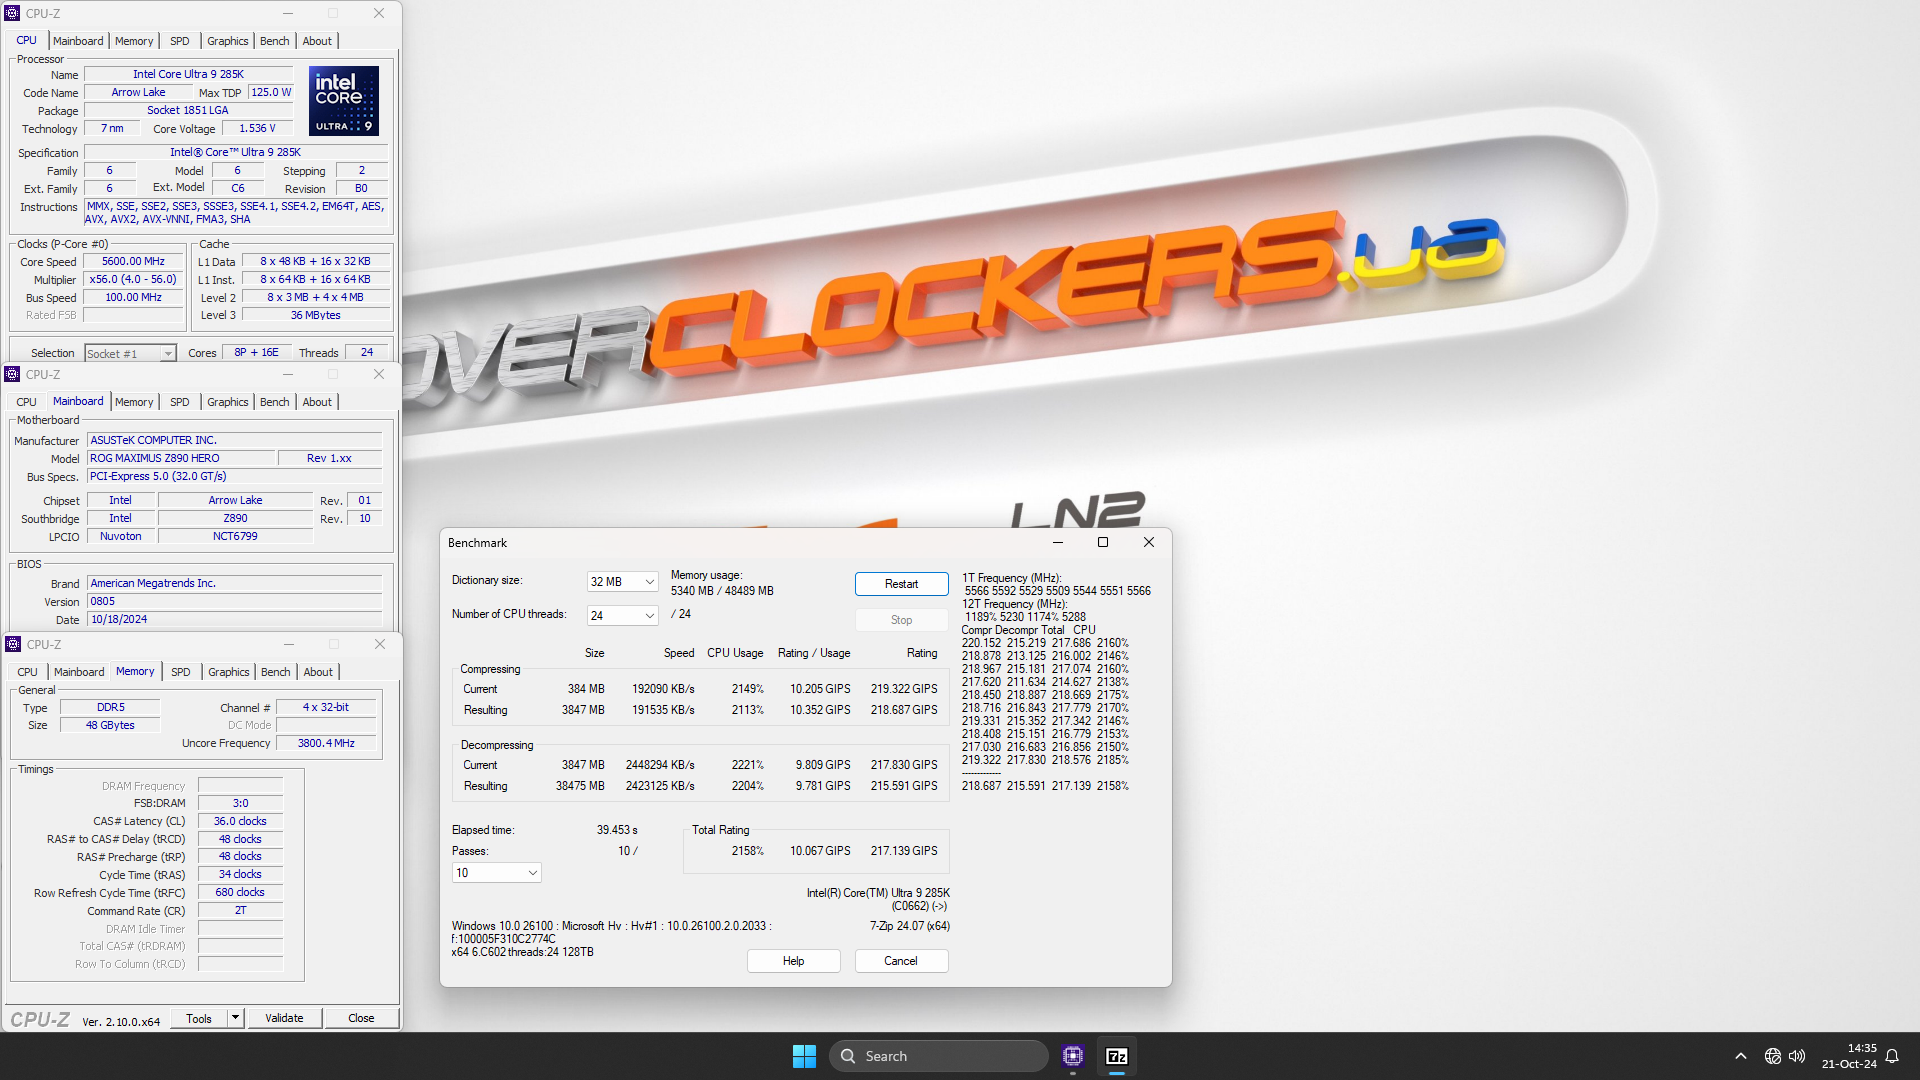Viewport: 1920px width, 1080px height.
Task: Switch to Mainboard tab in top CPU-Z window
Action: 78,41
